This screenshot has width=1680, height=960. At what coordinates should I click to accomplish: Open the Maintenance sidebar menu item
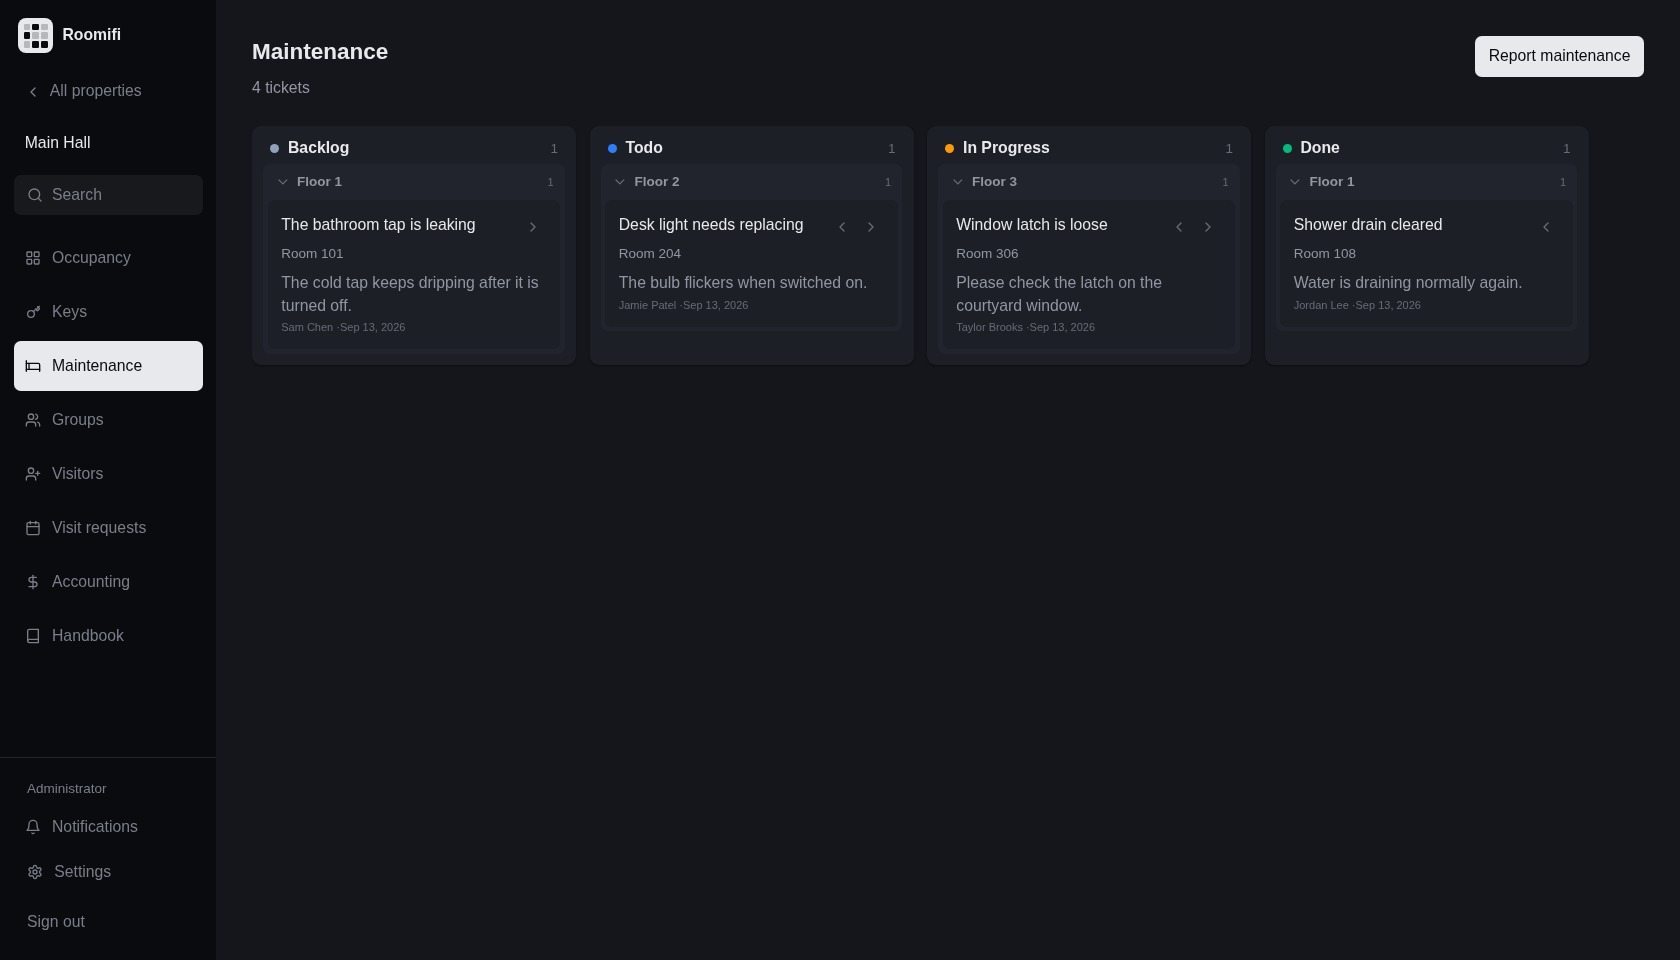[x=108, y=366]
